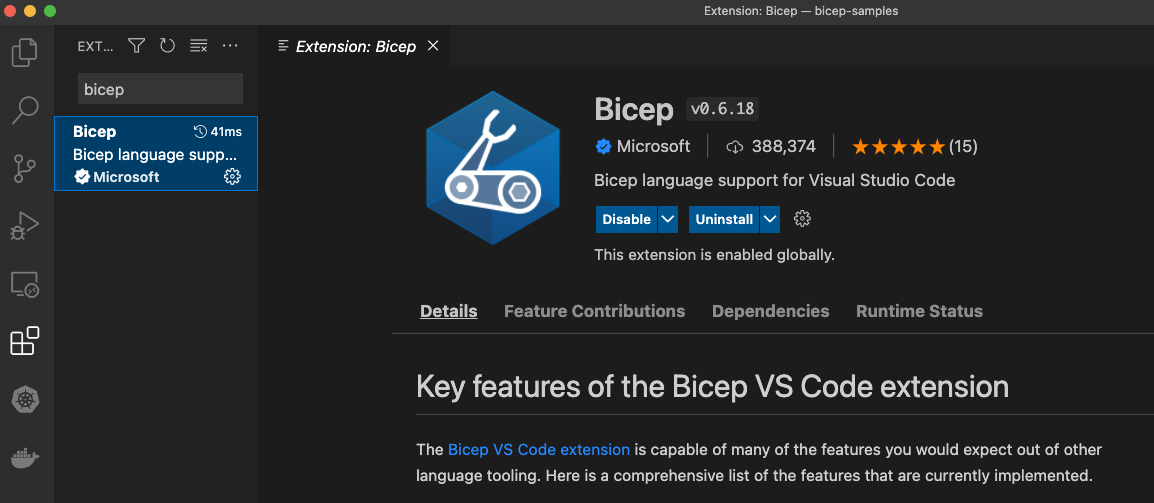Open the Source Control view icon
Image resolution: width=1154 pixels, height=503 pixels.
coord(25,168)
